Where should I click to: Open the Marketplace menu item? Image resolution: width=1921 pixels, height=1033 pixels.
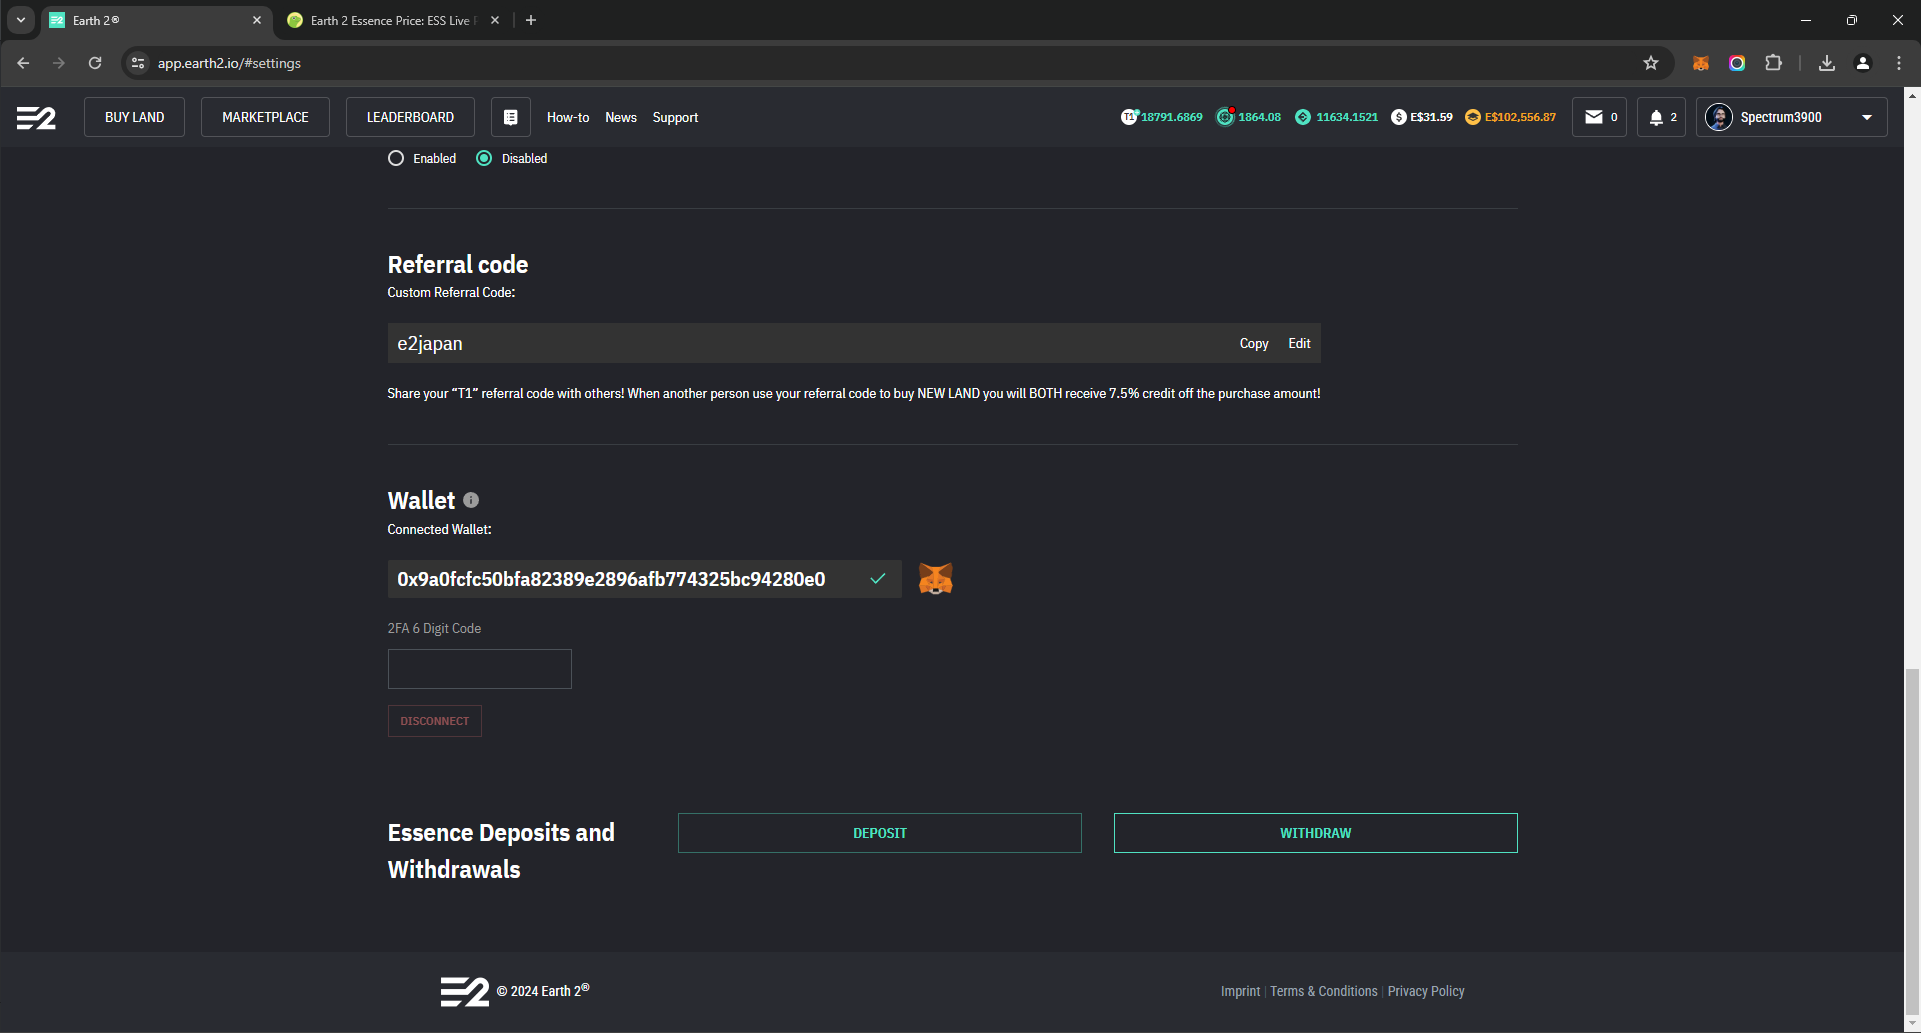pyautogui.click(x=265, y=117)
